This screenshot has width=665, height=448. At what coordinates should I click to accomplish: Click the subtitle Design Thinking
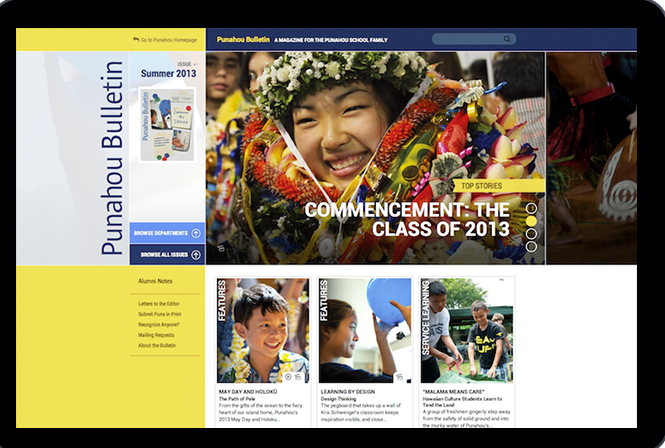(x=338, y=399)
